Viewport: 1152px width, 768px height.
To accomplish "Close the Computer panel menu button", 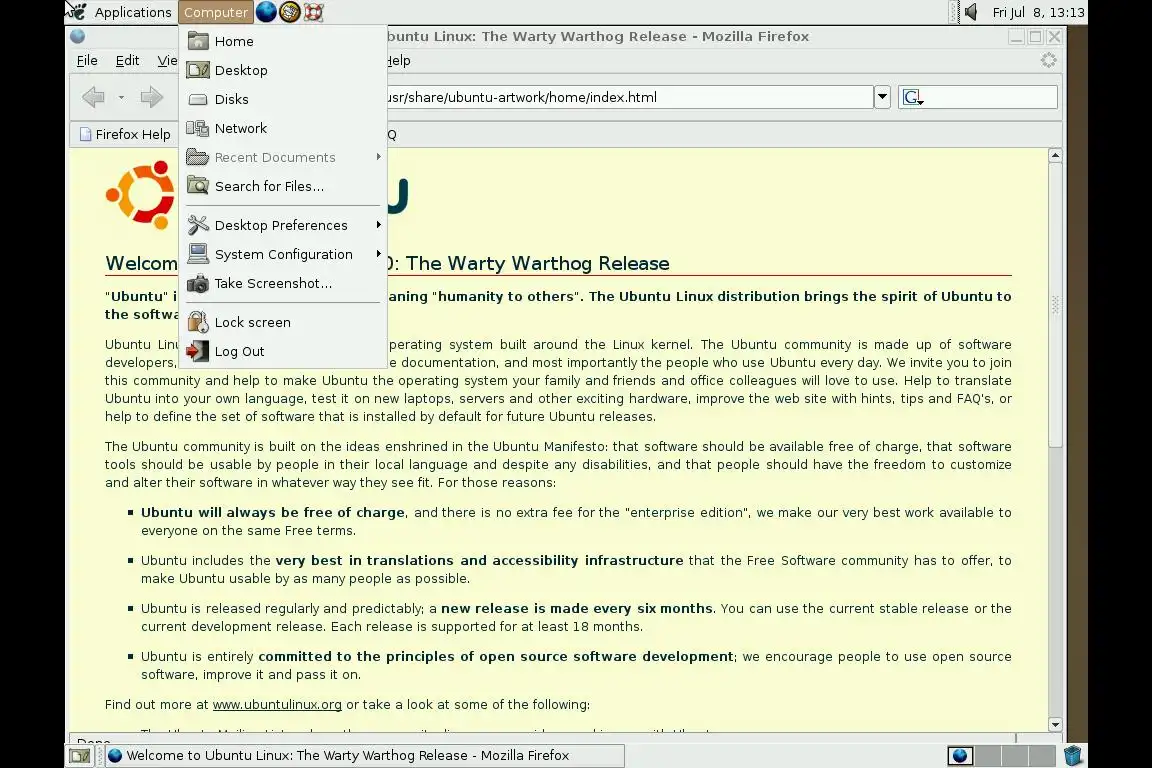I will pyautogui.click(x=215, y=12).
